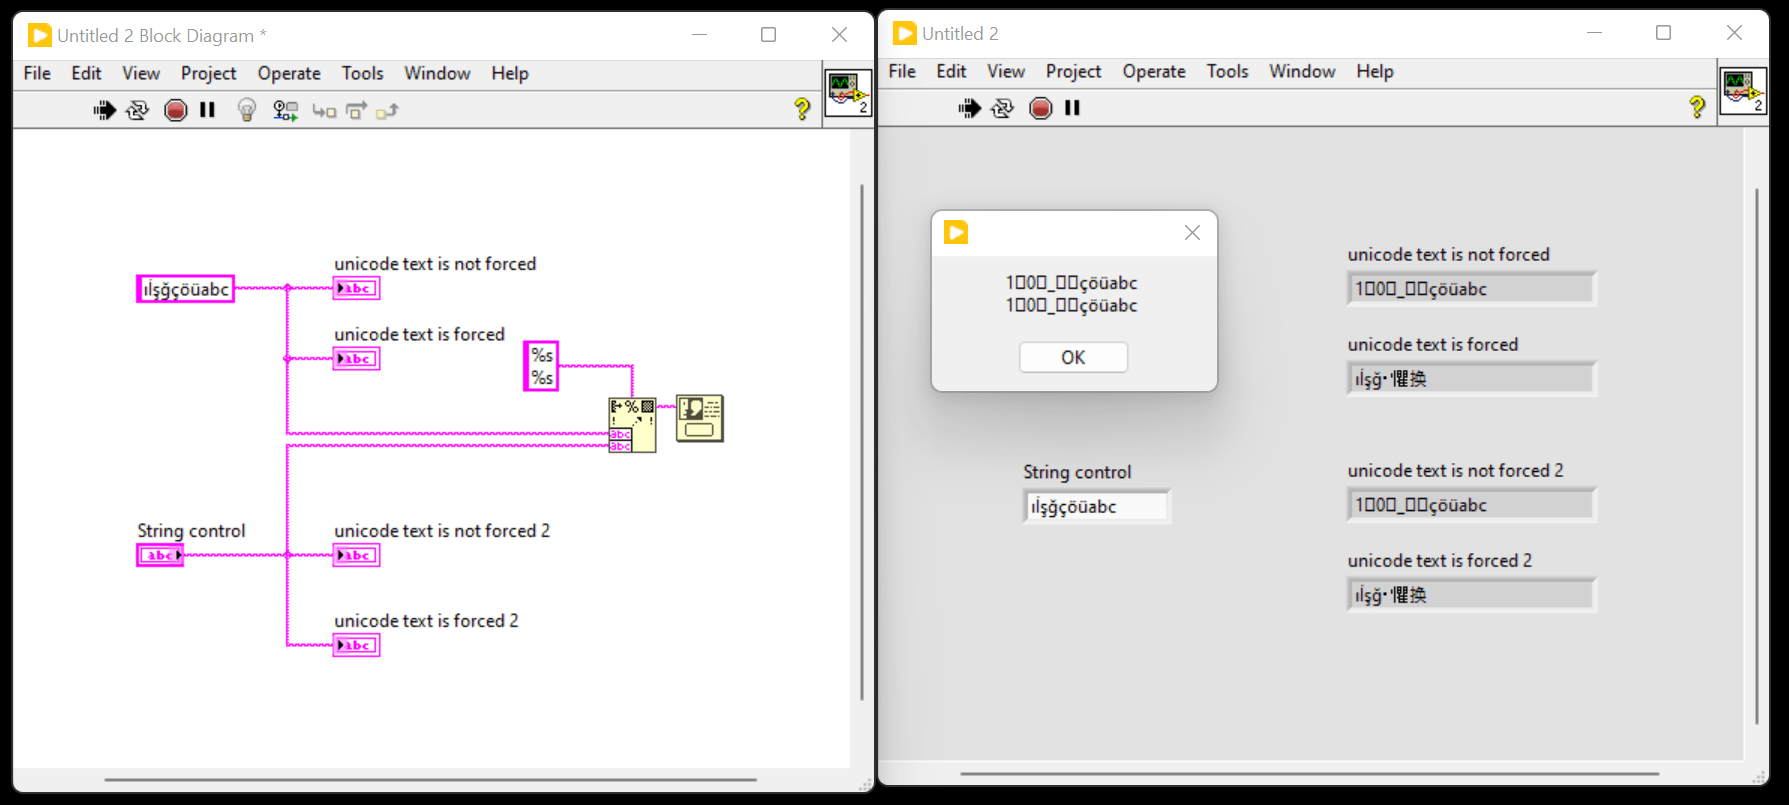Toggle Retain Wire Values button
Image resolution: width=1789 pixels, height=805 pixels.
(285, 111)
